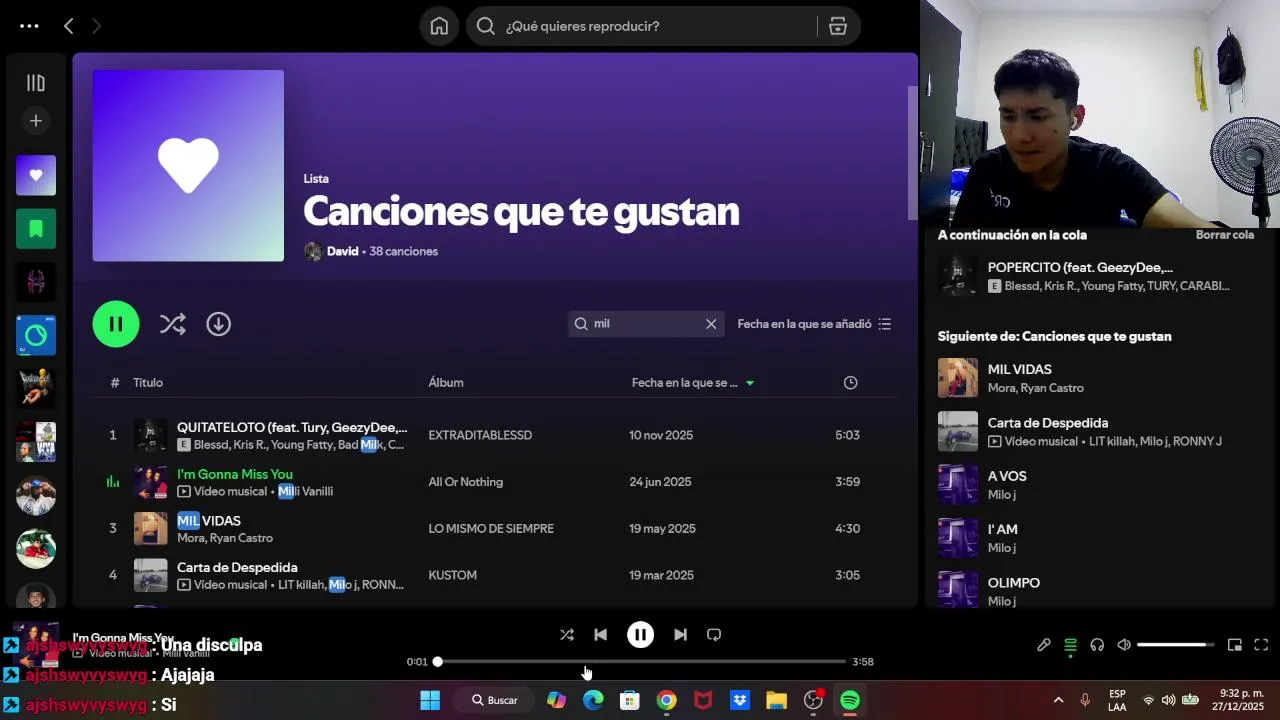Select MIL VIDAS in the queue panel
Viewport: 1280px width, 720px height.
click(x=1020, y=369)
